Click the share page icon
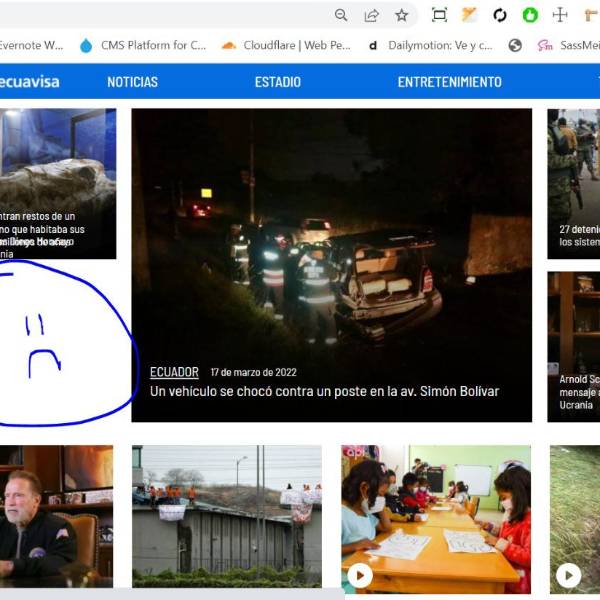 point(371,15)
